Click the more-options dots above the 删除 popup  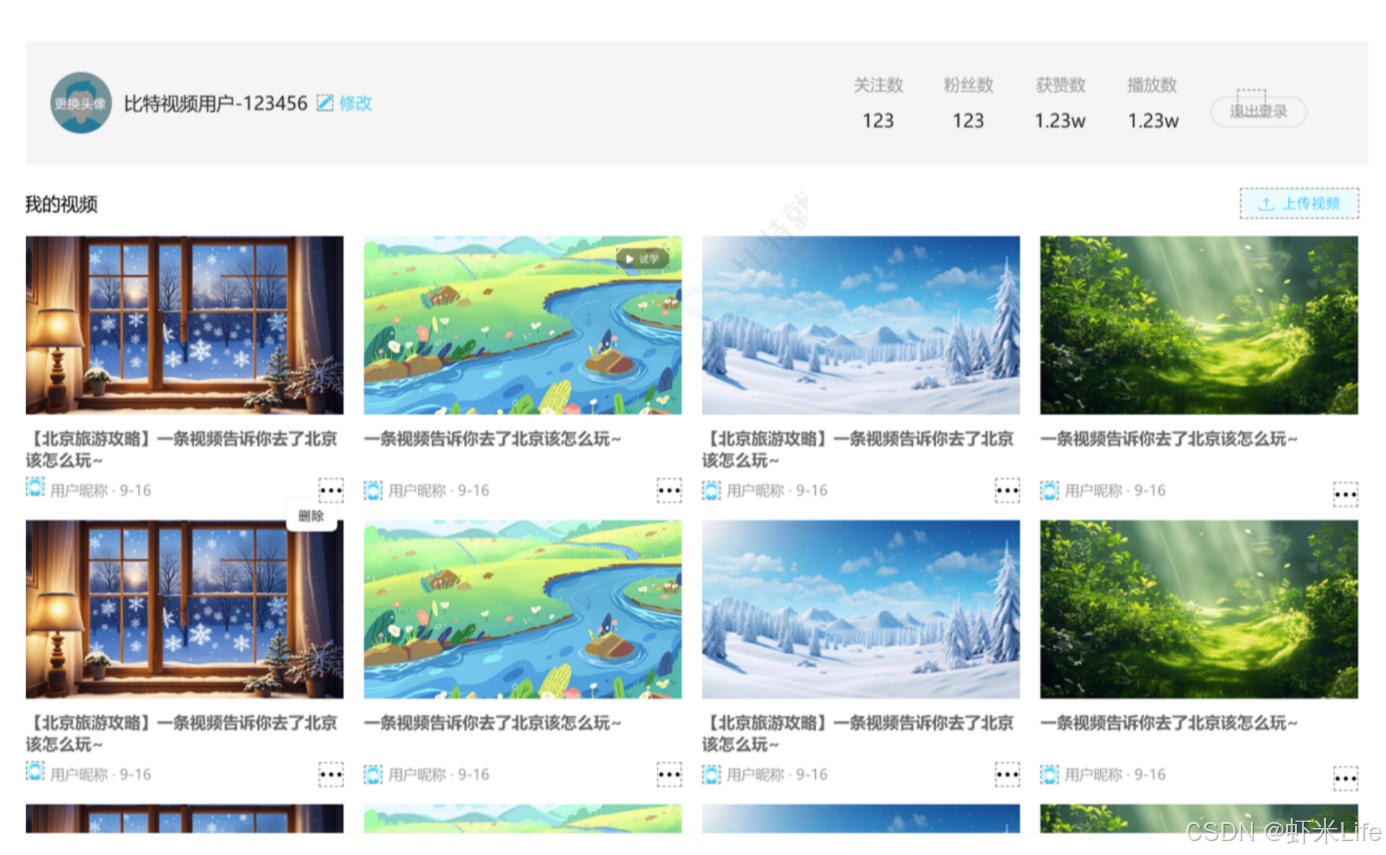click(x=331, y=490)
